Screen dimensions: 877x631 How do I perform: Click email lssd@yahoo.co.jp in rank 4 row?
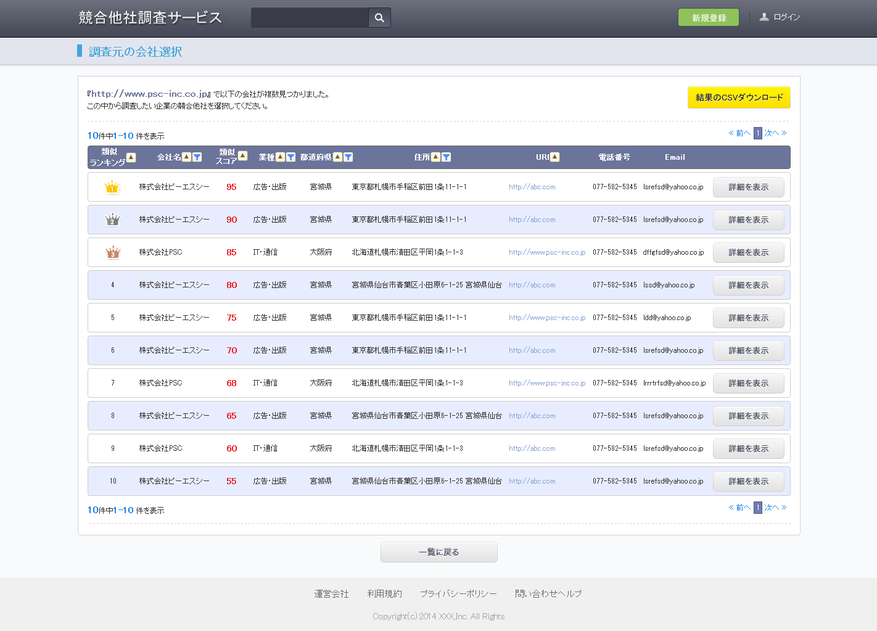(668, 285)
